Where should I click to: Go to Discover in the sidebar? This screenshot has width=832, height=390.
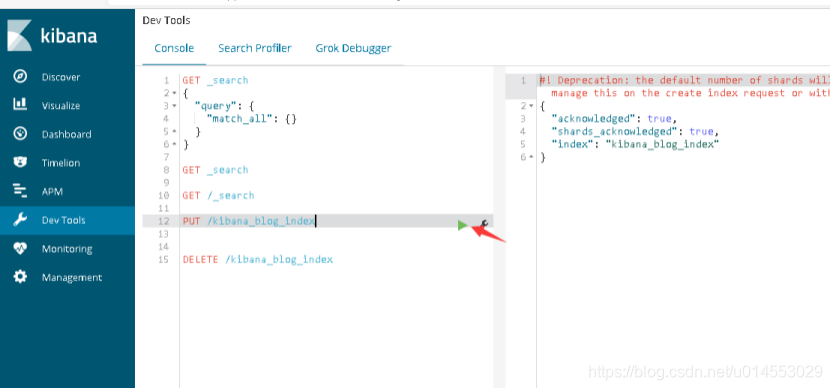pyautogui.click(x=61, y=77)
